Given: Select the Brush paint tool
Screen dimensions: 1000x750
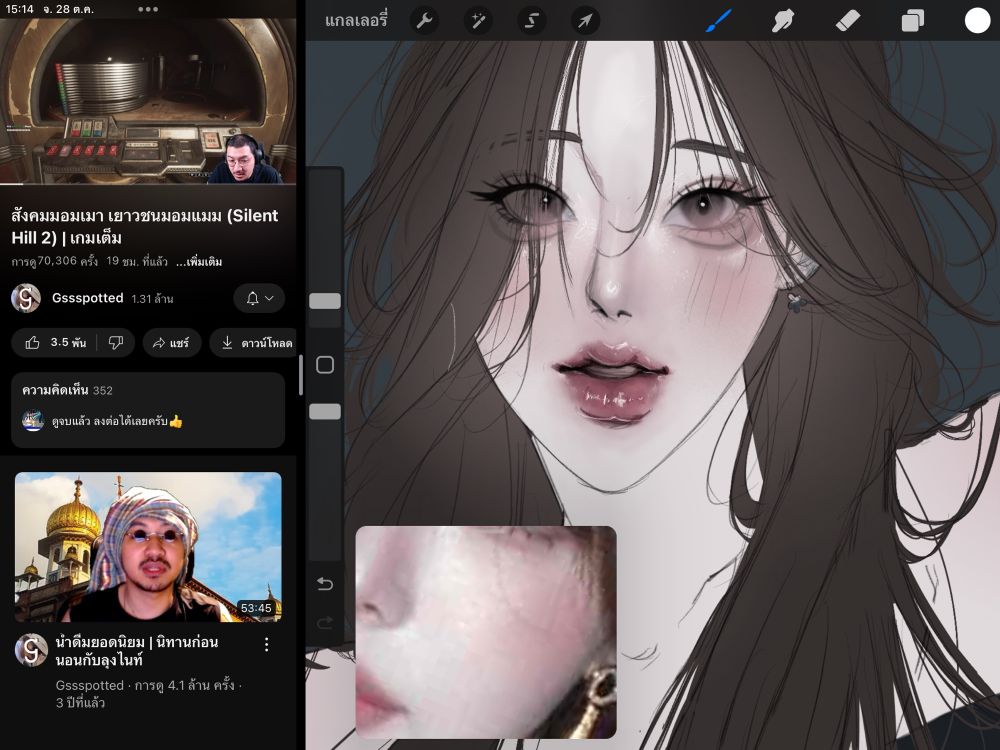Looking at the screenshot, I should point(719,21).
